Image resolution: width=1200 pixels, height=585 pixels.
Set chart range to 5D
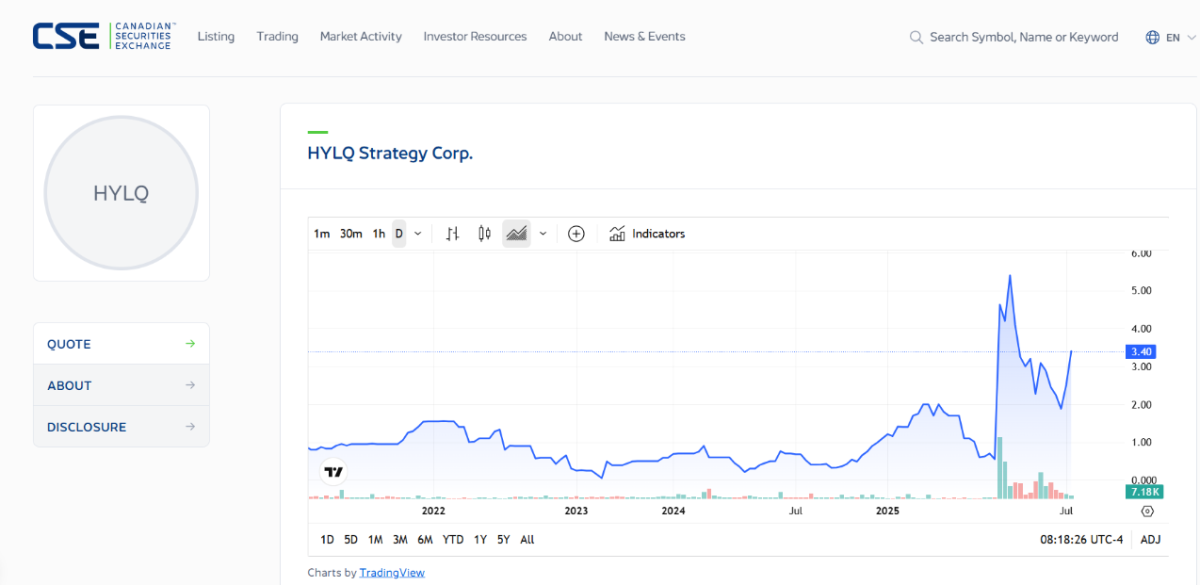coord(351,540)
